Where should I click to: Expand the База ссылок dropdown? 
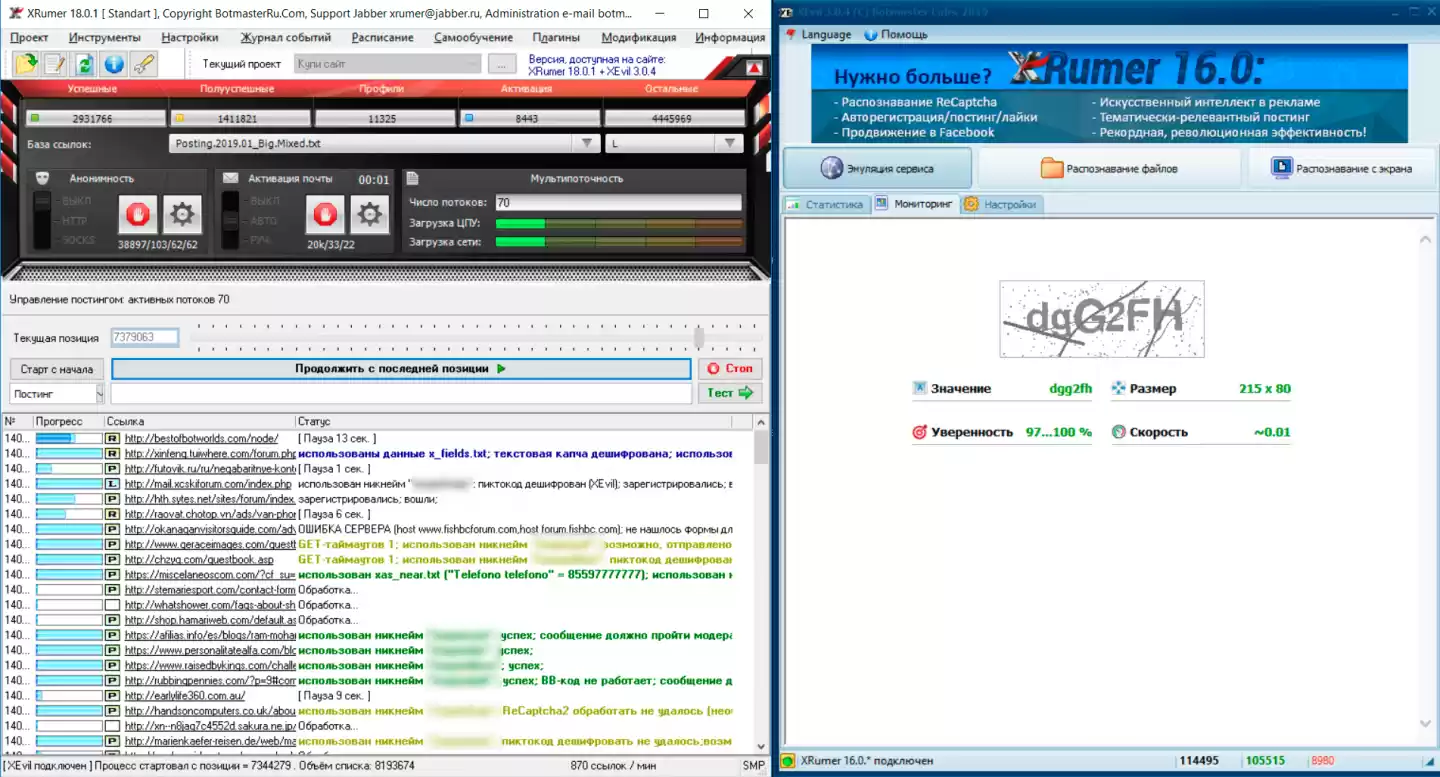point(588,143)
